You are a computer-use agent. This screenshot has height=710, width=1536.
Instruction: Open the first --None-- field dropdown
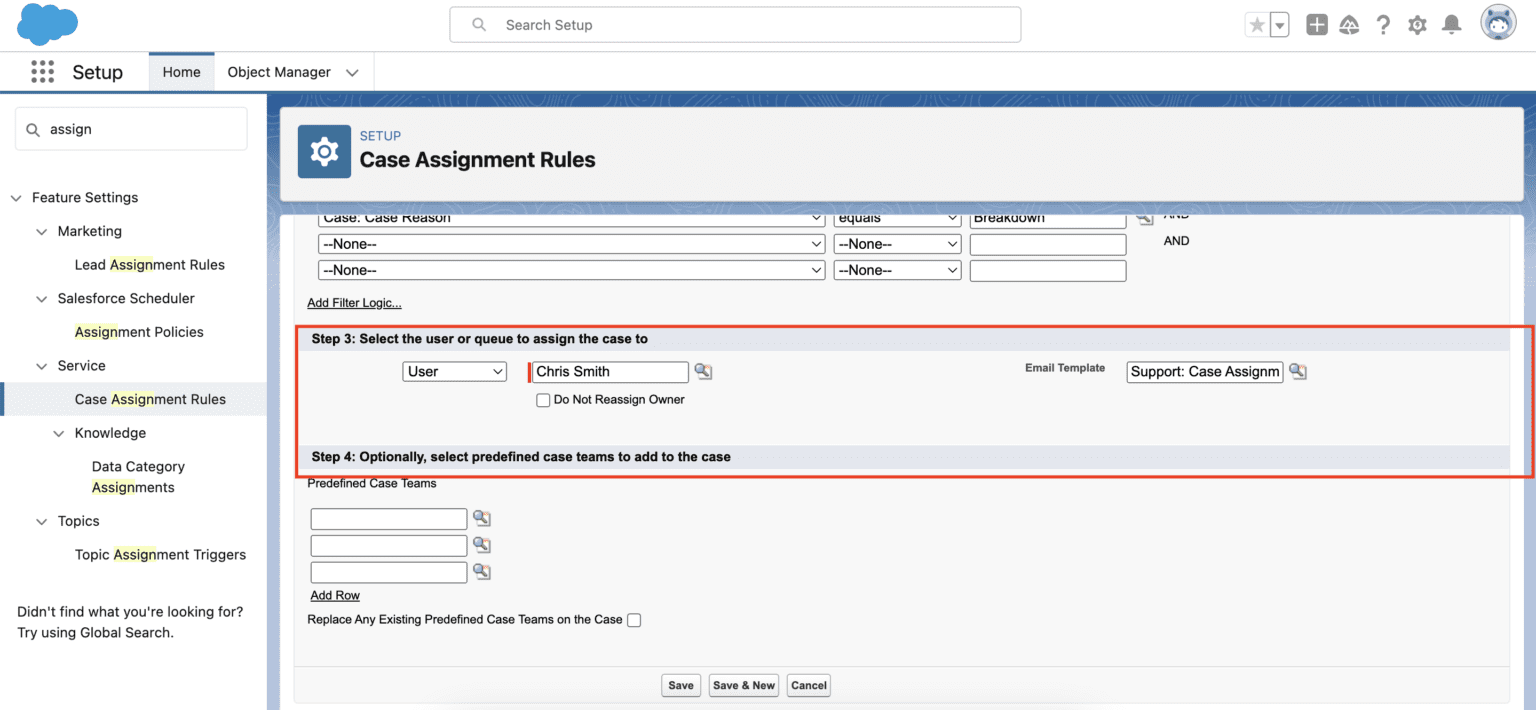(x=570, y=243)
